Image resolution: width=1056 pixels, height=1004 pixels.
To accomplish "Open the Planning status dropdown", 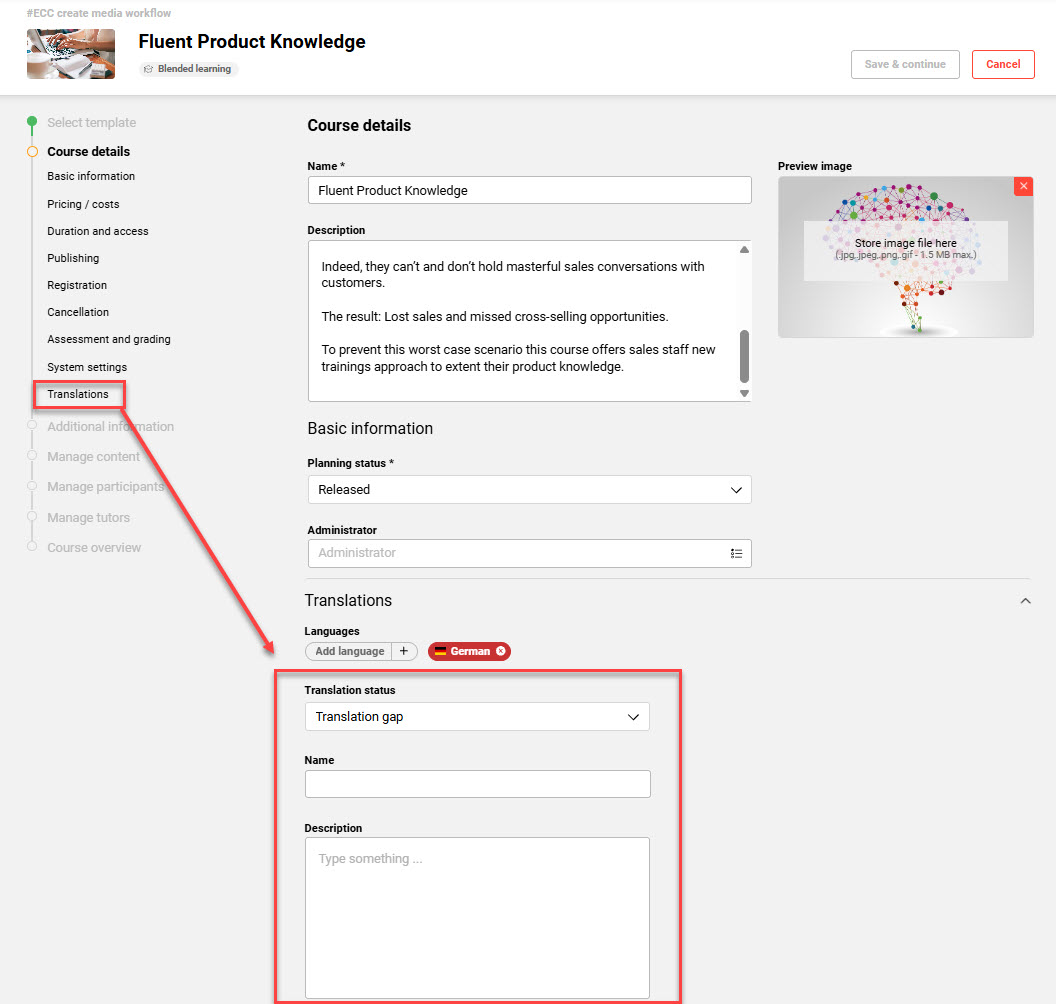I will pyautogui.click(x=529, y=490).
